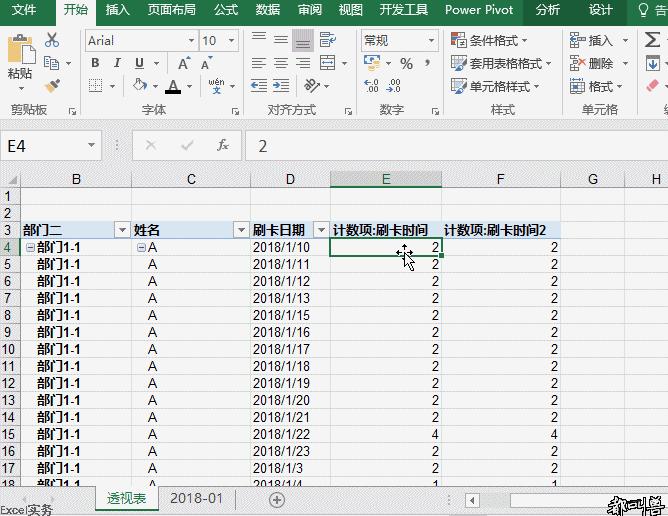The height and width of the screenshot is (516, 668).
Task: Decrease decimal places
Action: [x=393, y=86]
